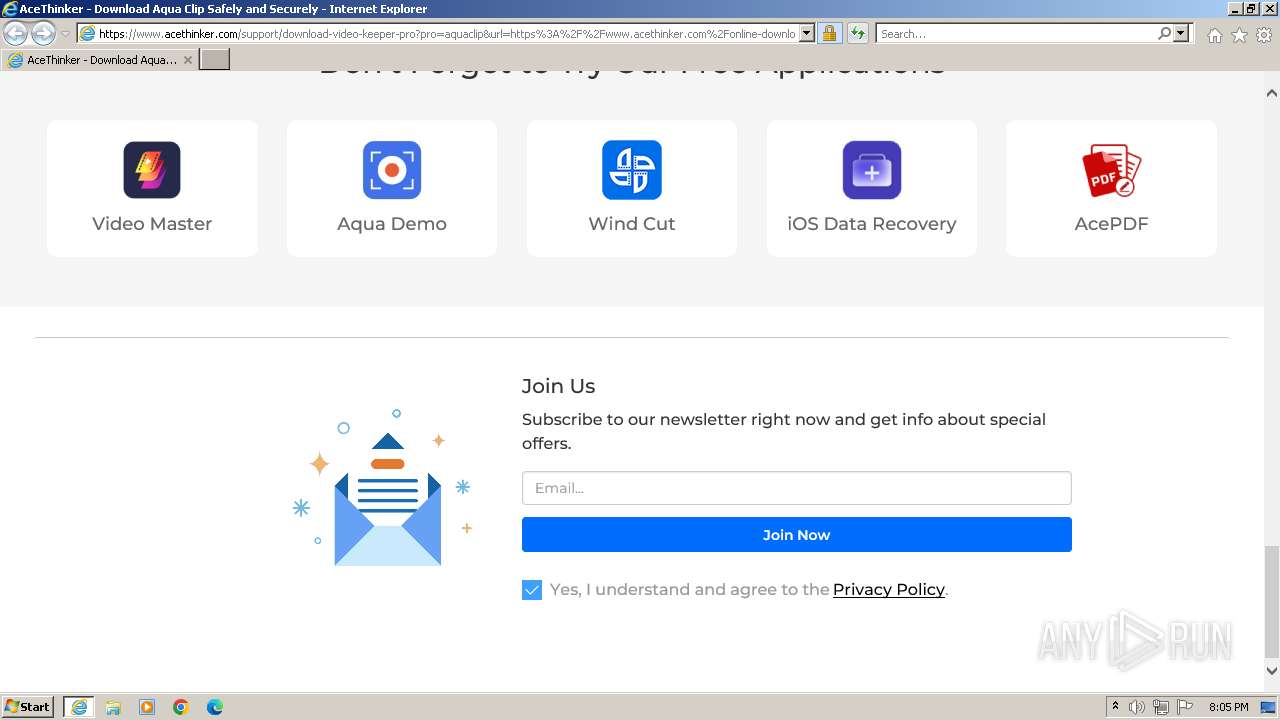Click the scrollbar up arrow
This screenshot has width=1280, height=720.
tap(1271, 93)
